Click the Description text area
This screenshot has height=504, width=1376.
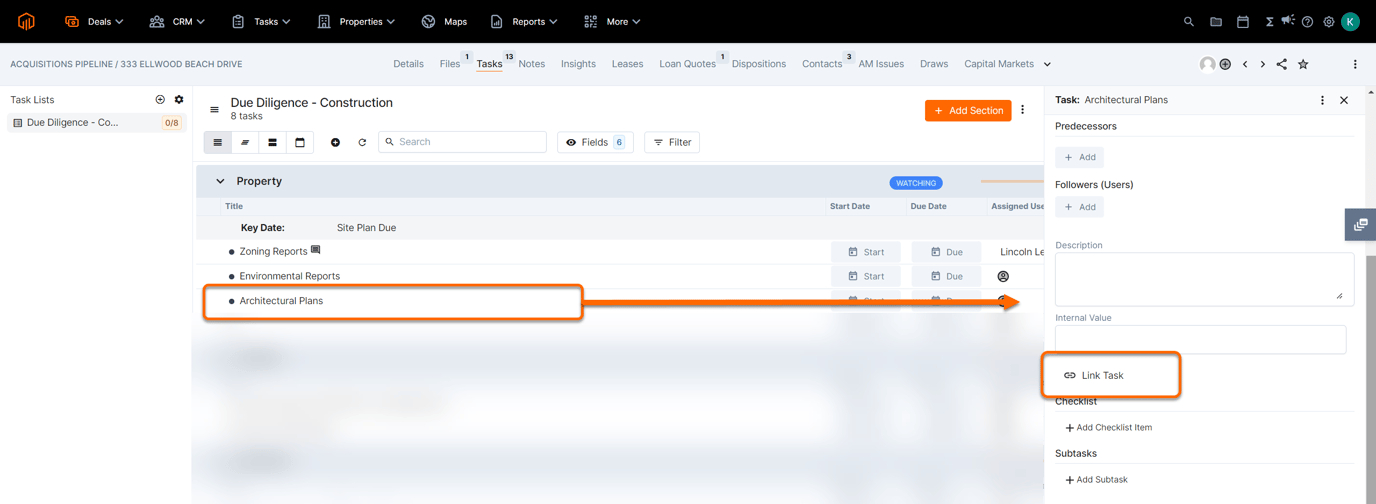point(1204,278)
